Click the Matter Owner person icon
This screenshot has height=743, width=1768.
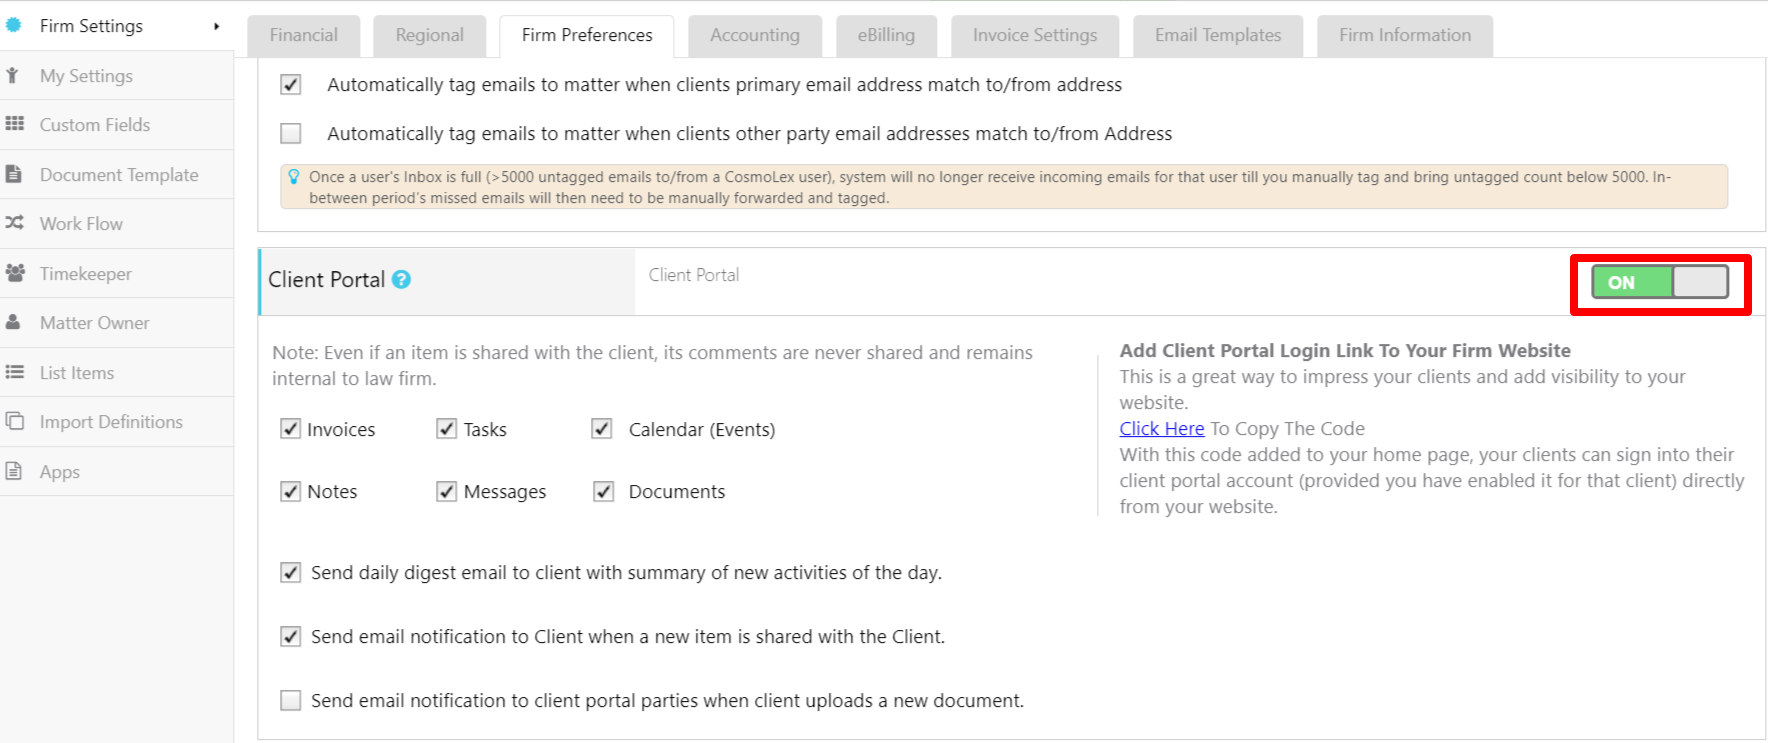coord(14,322)
